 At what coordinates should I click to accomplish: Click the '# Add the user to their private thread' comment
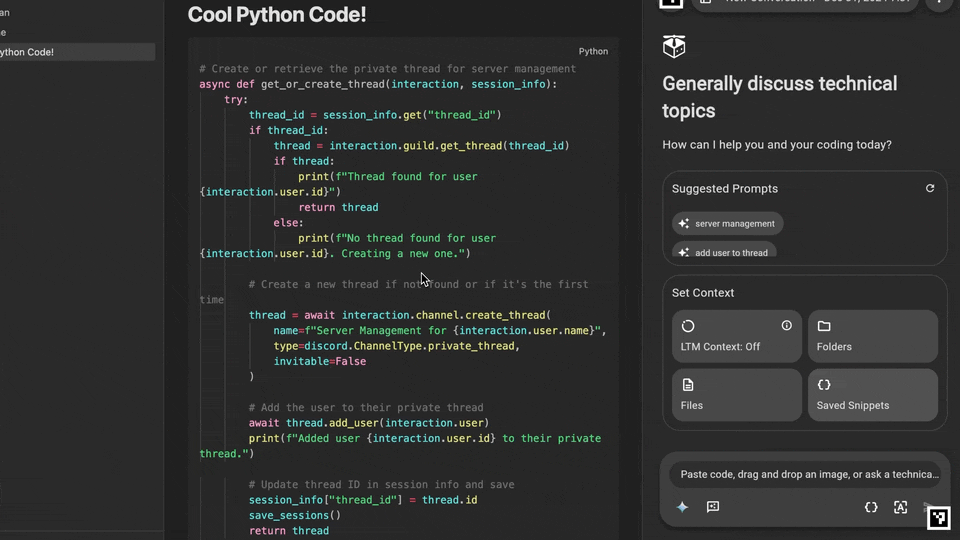point(366,408)
